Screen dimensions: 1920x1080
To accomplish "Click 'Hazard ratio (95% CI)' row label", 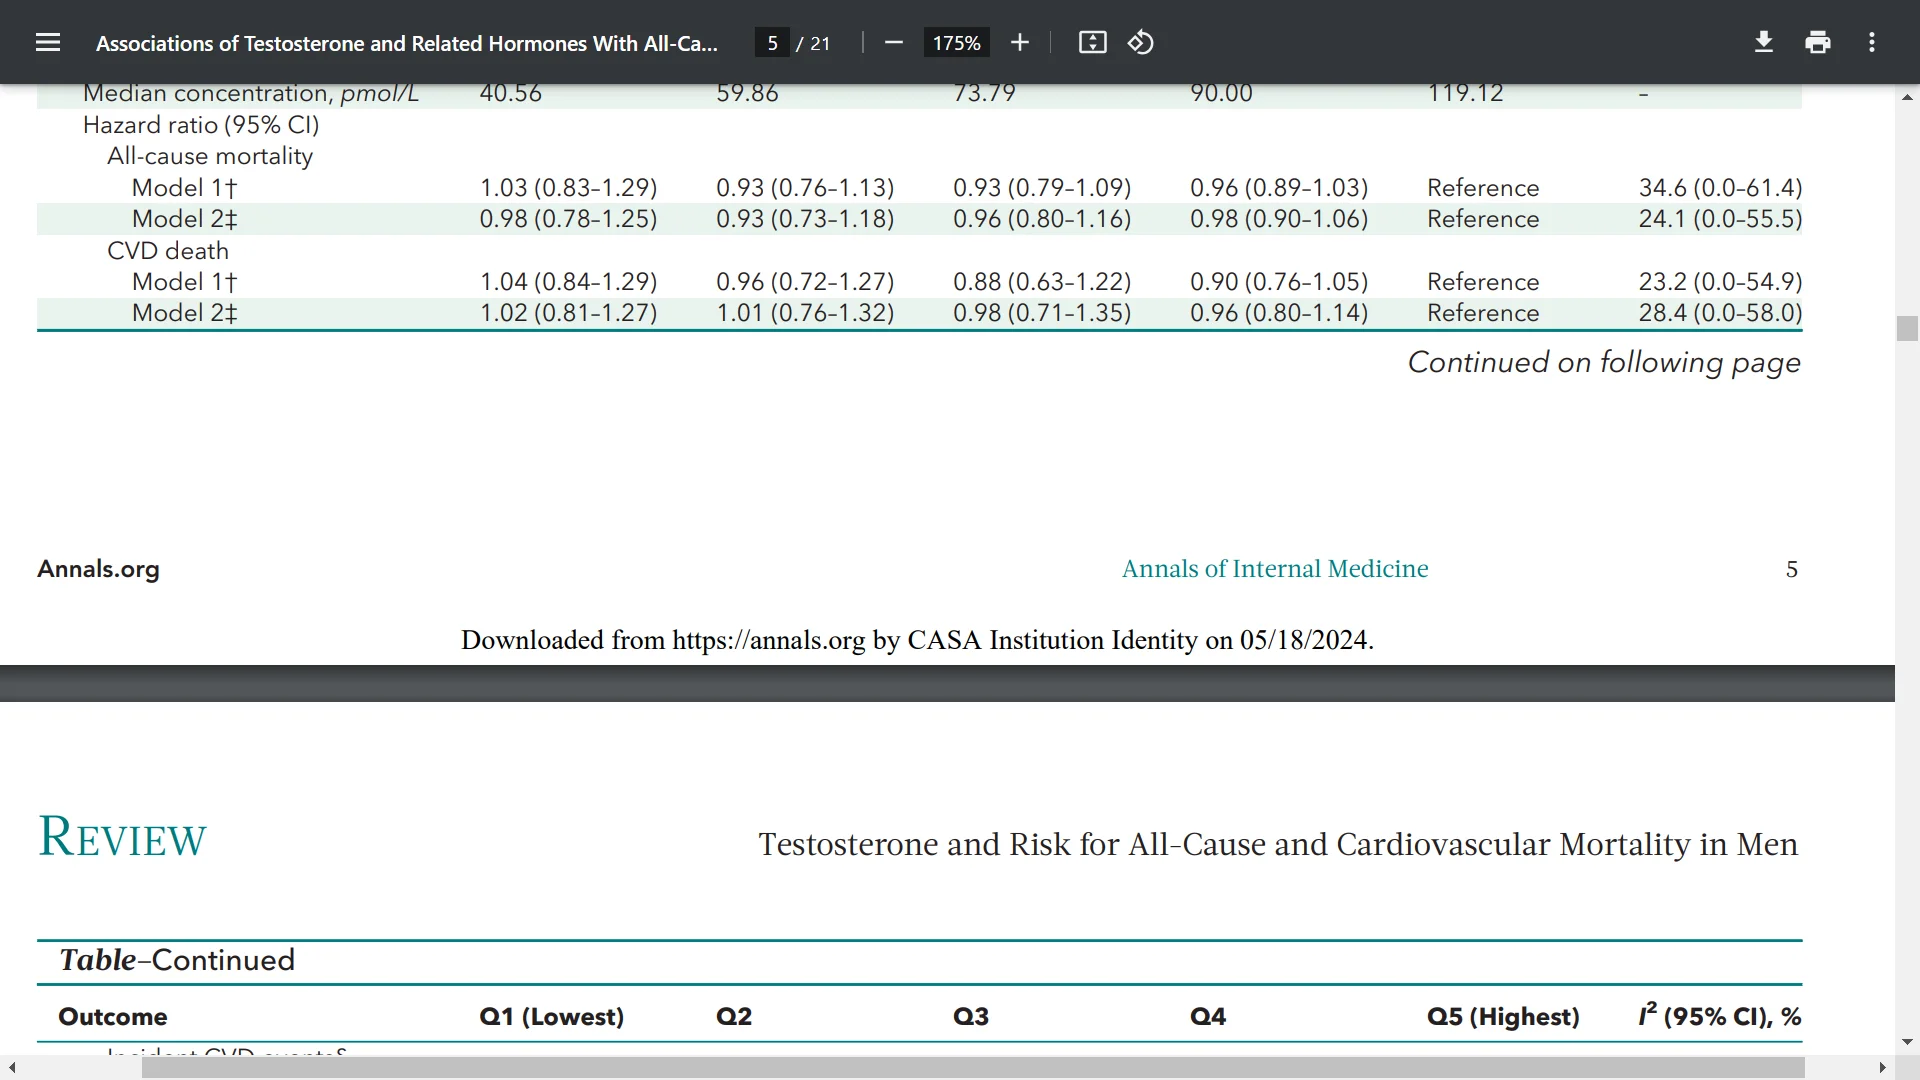I will click(x=201, y=125).
